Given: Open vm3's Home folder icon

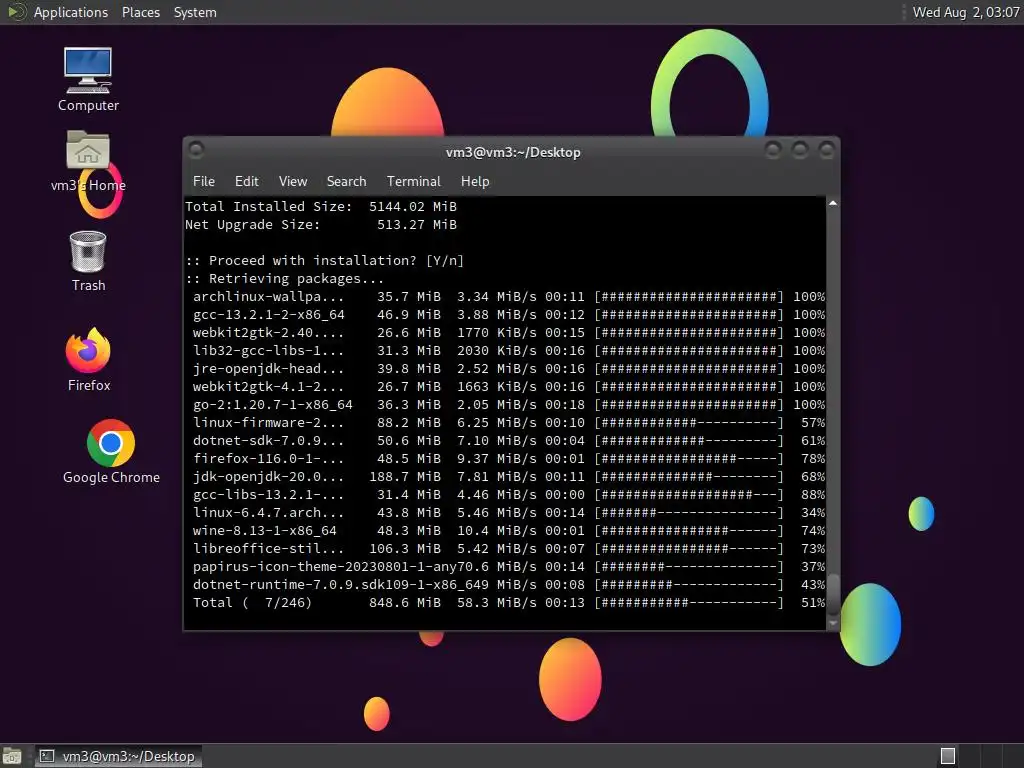Looking at the screenshot, I should pyautogui.click(x=88, y=161).
